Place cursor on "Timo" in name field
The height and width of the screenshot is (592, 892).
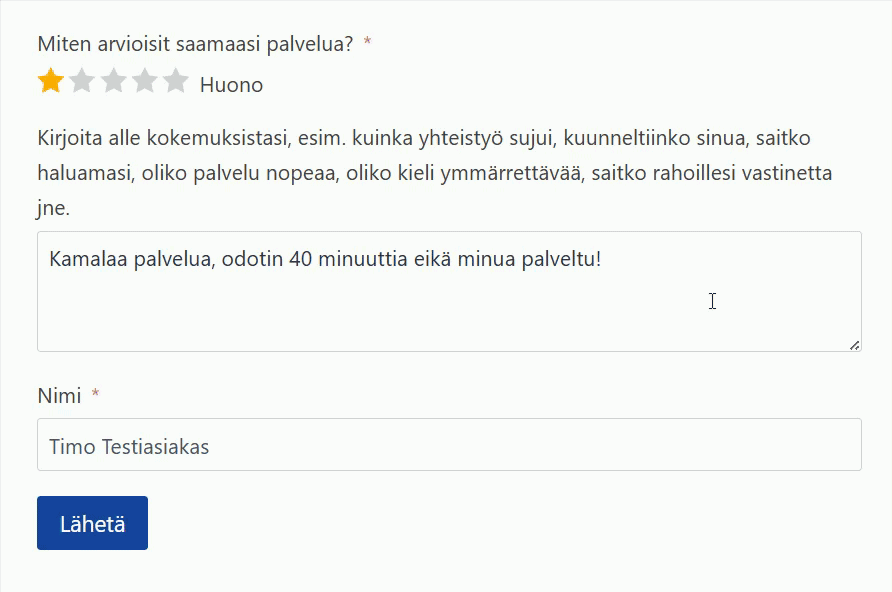pos(71,447)
